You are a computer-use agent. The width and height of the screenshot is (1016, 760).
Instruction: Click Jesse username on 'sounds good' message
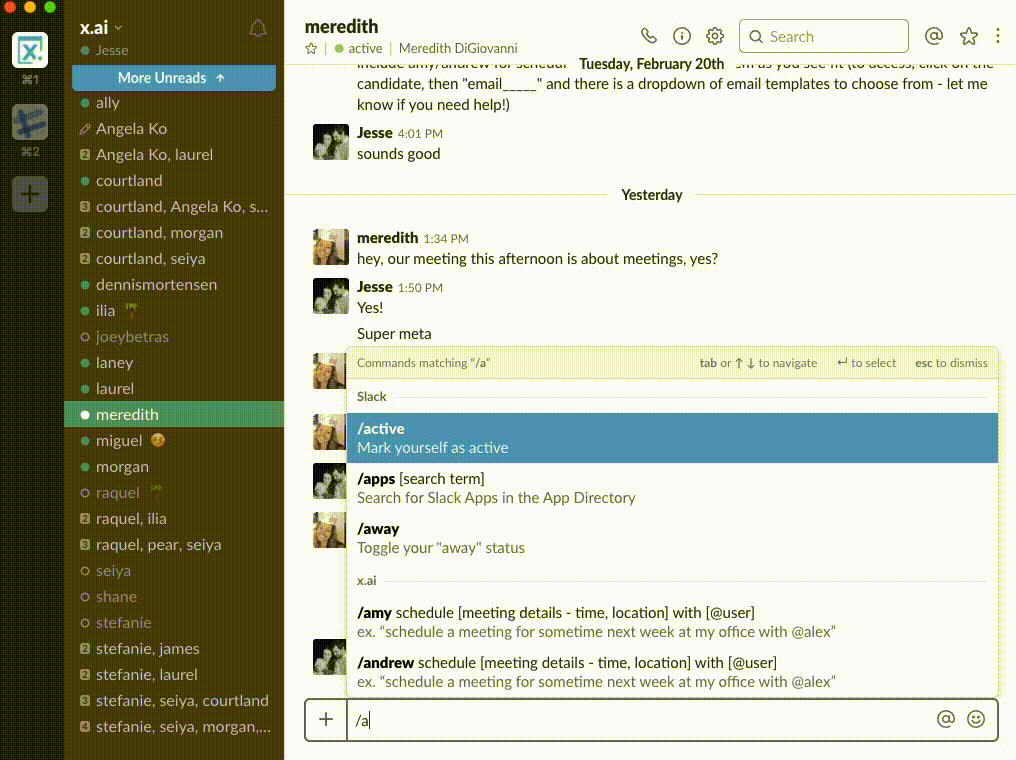pos(375,133)
